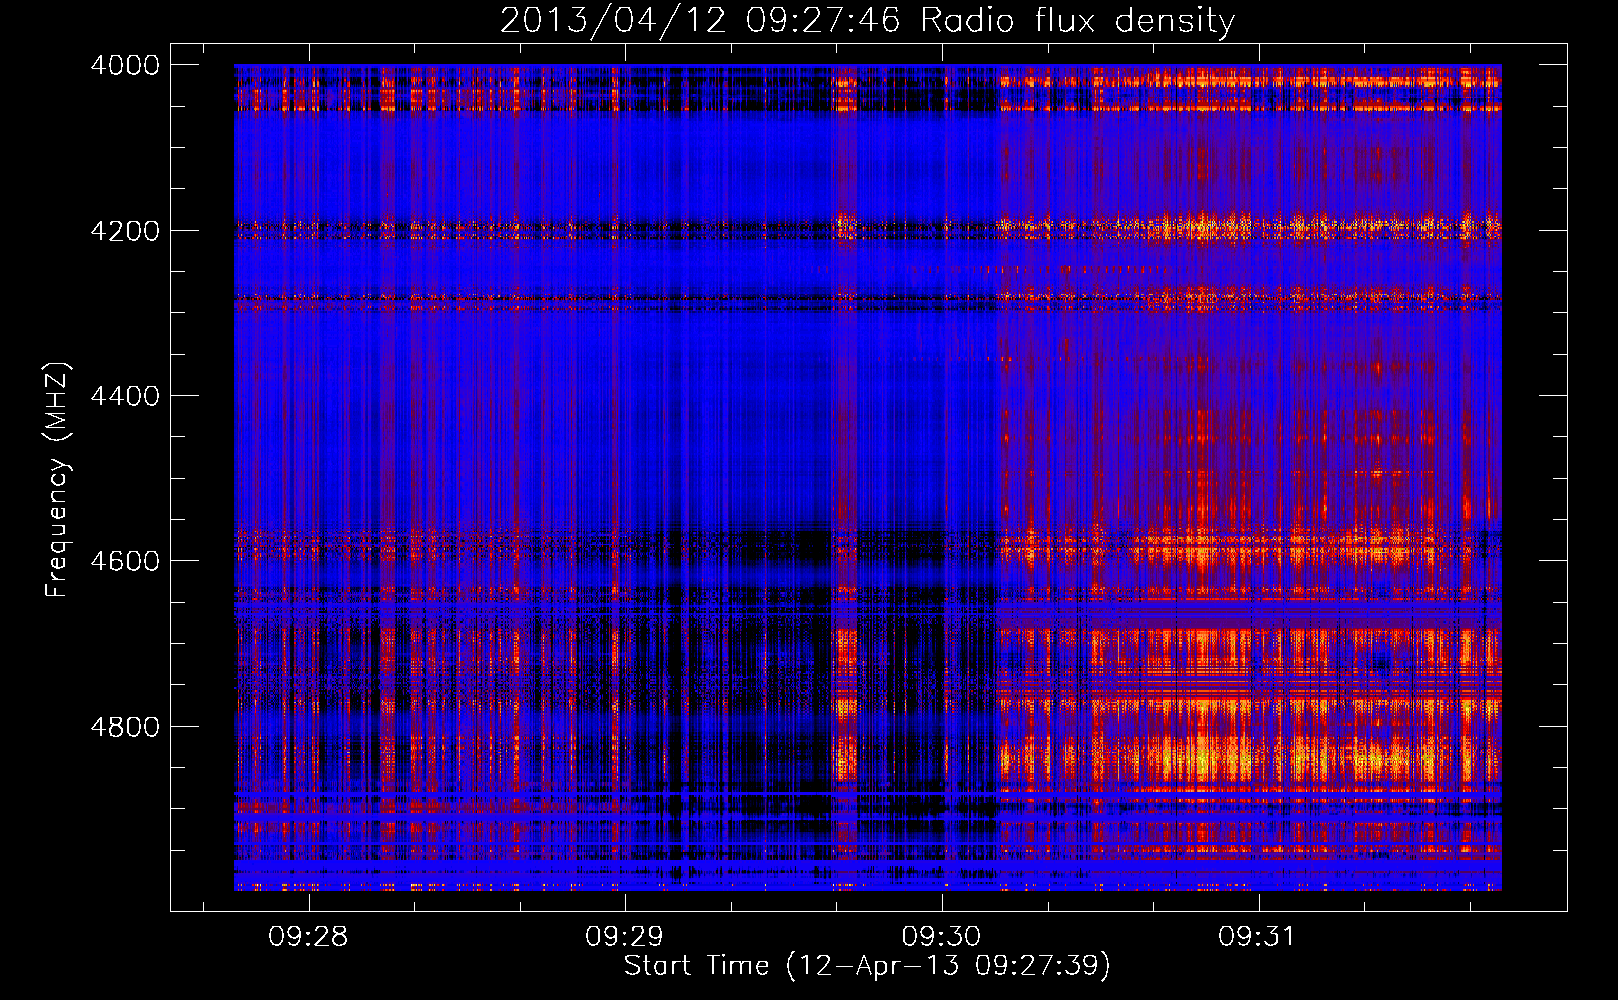Click the "Frequency (MHZ)" axis label
1618x1000 pixels.
[x=57, y=479]
